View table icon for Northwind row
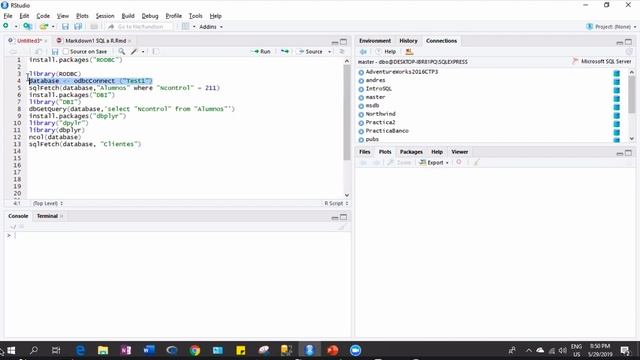The image size is (640, 360). (x=616, y=116)
